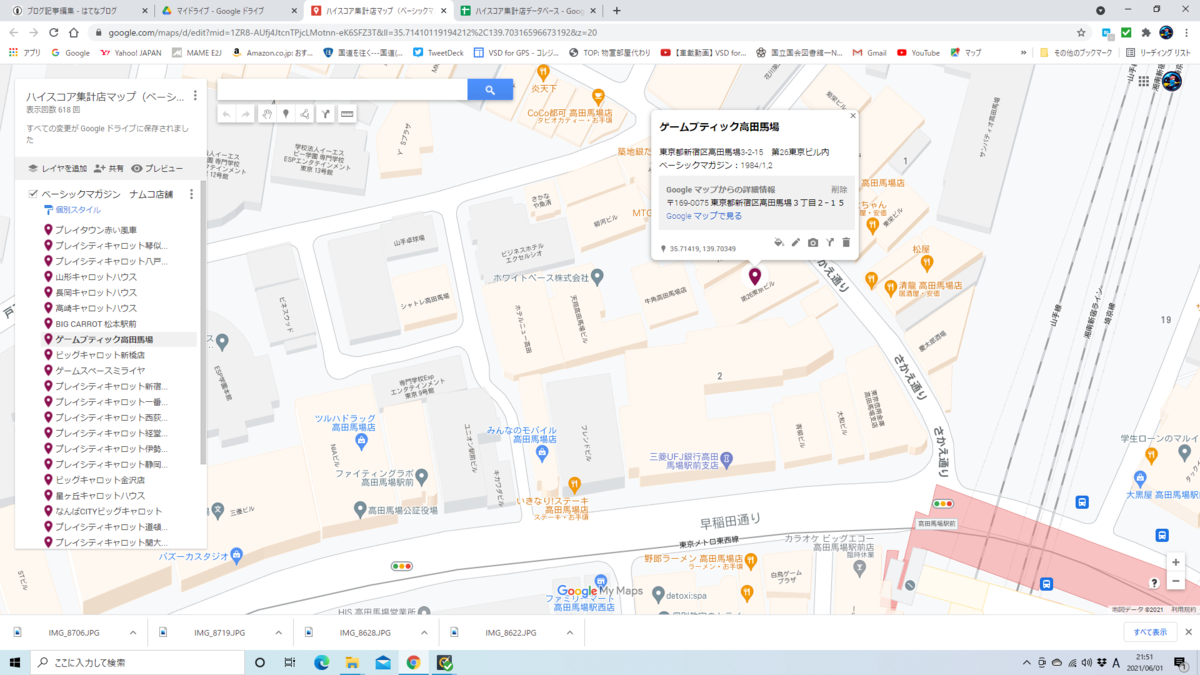1200x675 pixels.
Task: Select the draw line tool
Action: click(305, 114)
